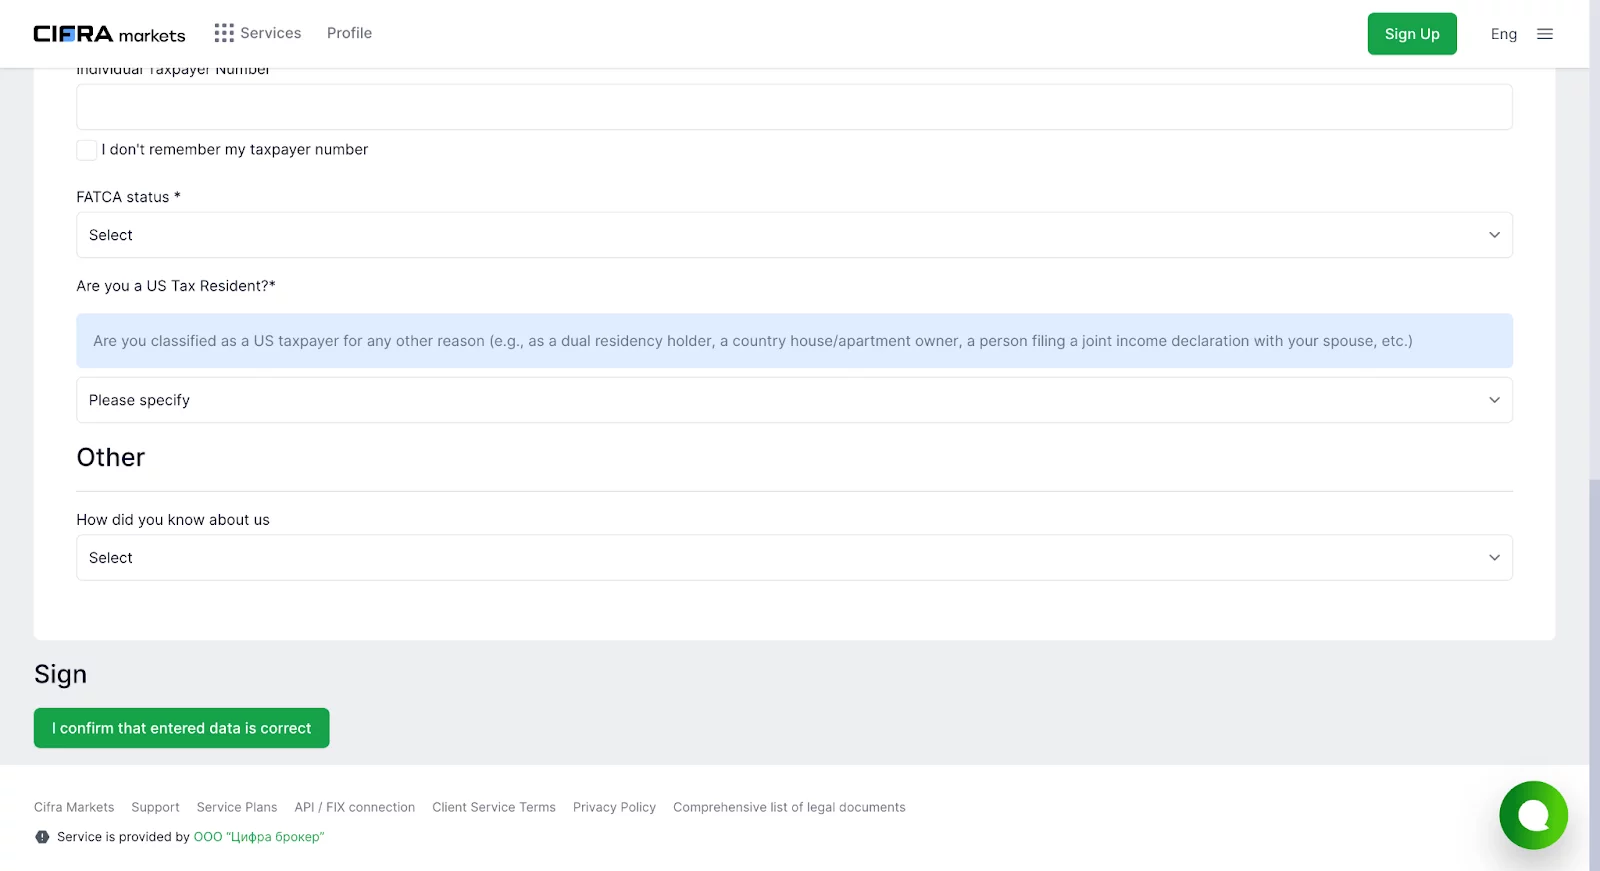Expand the FATCA status dropdown
Viewport: 1600px width, 871px height.
pos(794,235)
